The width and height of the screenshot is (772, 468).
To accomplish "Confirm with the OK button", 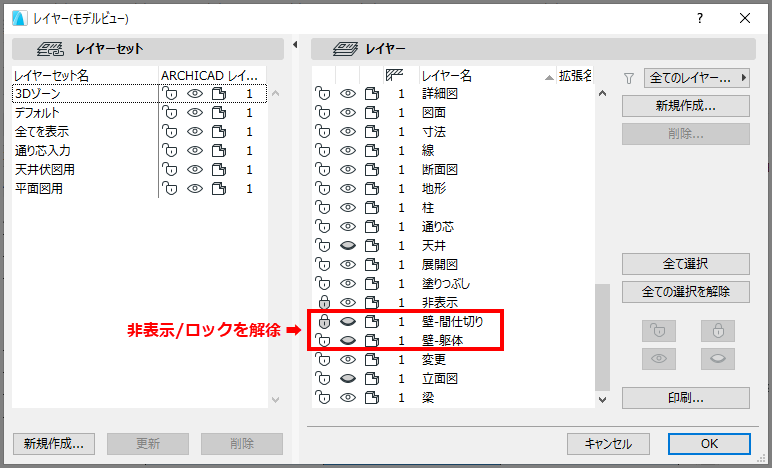I will point(709,444).
